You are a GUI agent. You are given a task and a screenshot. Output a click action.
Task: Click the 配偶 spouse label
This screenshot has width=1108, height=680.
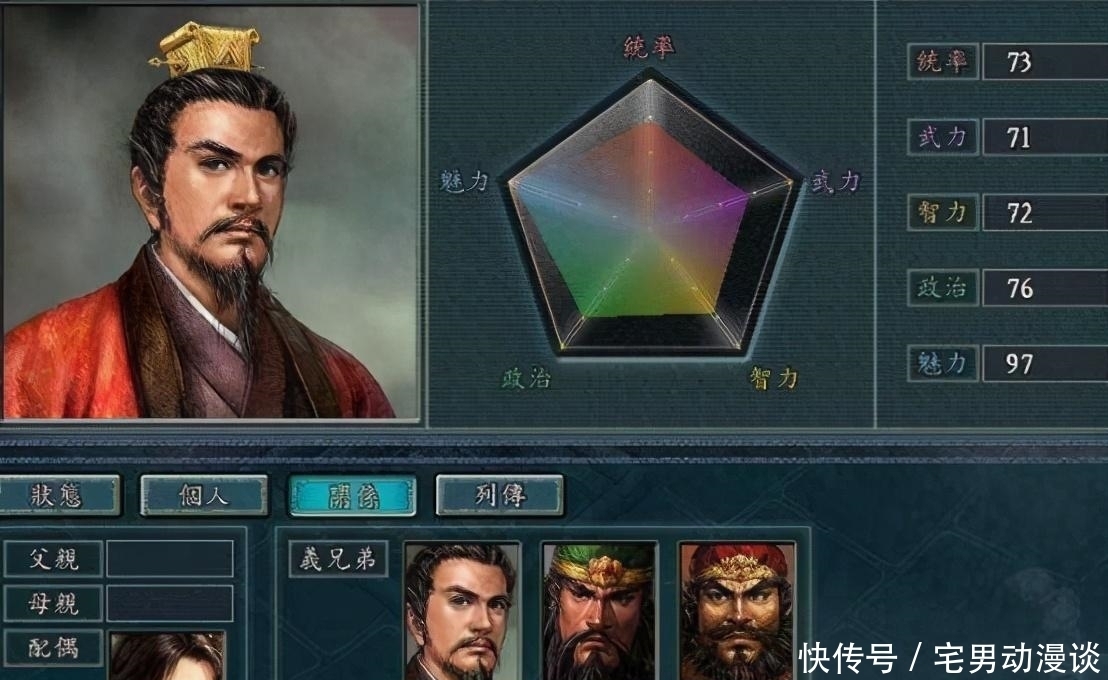(54, 647)
